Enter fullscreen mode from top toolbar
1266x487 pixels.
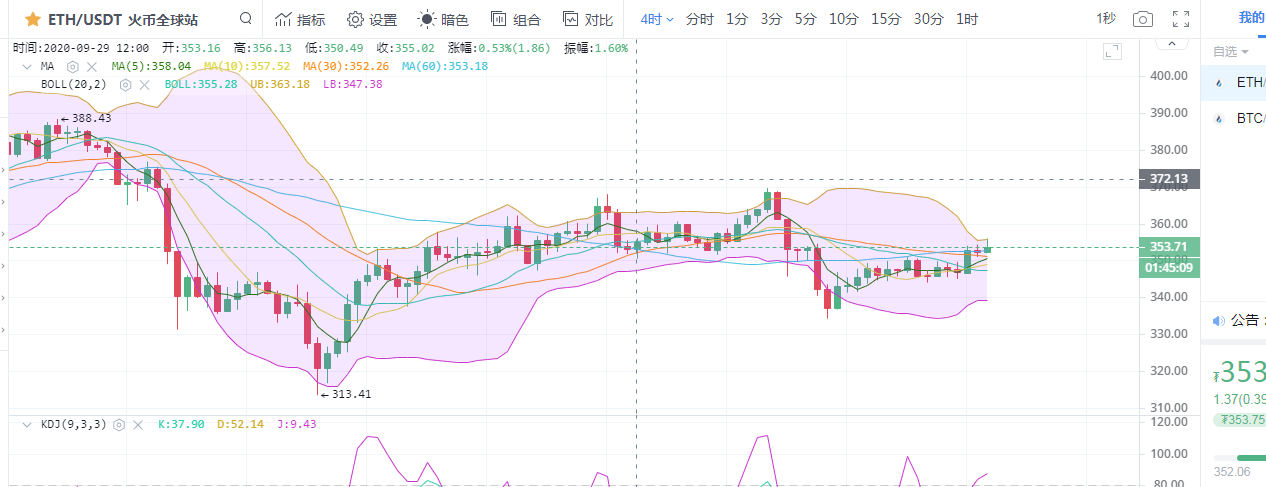[1181, 19]
